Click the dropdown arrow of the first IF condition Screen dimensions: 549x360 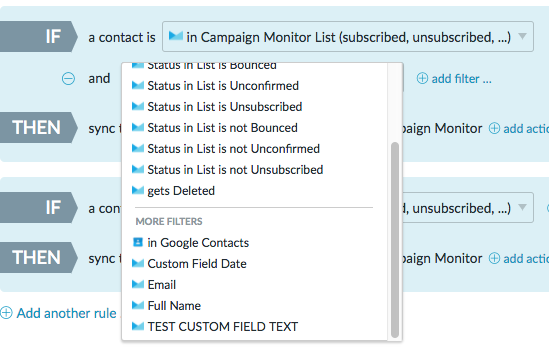(x=522, y=36)
